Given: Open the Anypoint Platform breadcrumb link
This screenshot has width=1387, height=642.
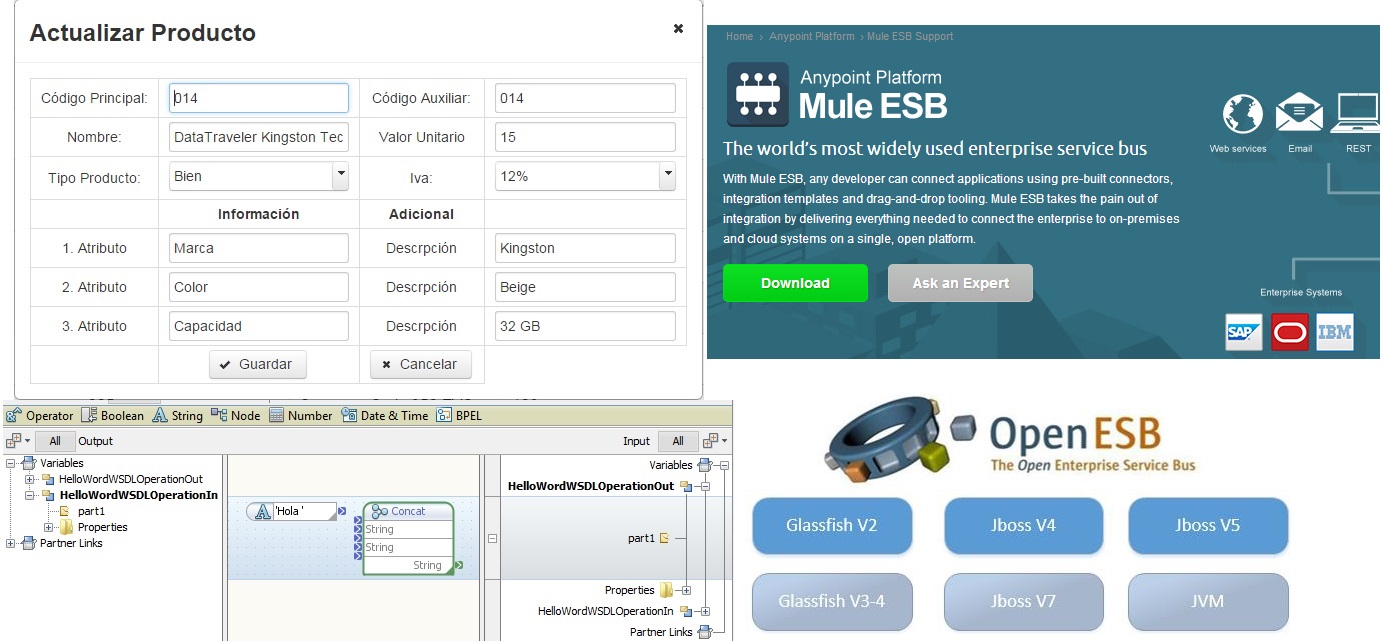Looking at the screenshot, I should point(812,36).
